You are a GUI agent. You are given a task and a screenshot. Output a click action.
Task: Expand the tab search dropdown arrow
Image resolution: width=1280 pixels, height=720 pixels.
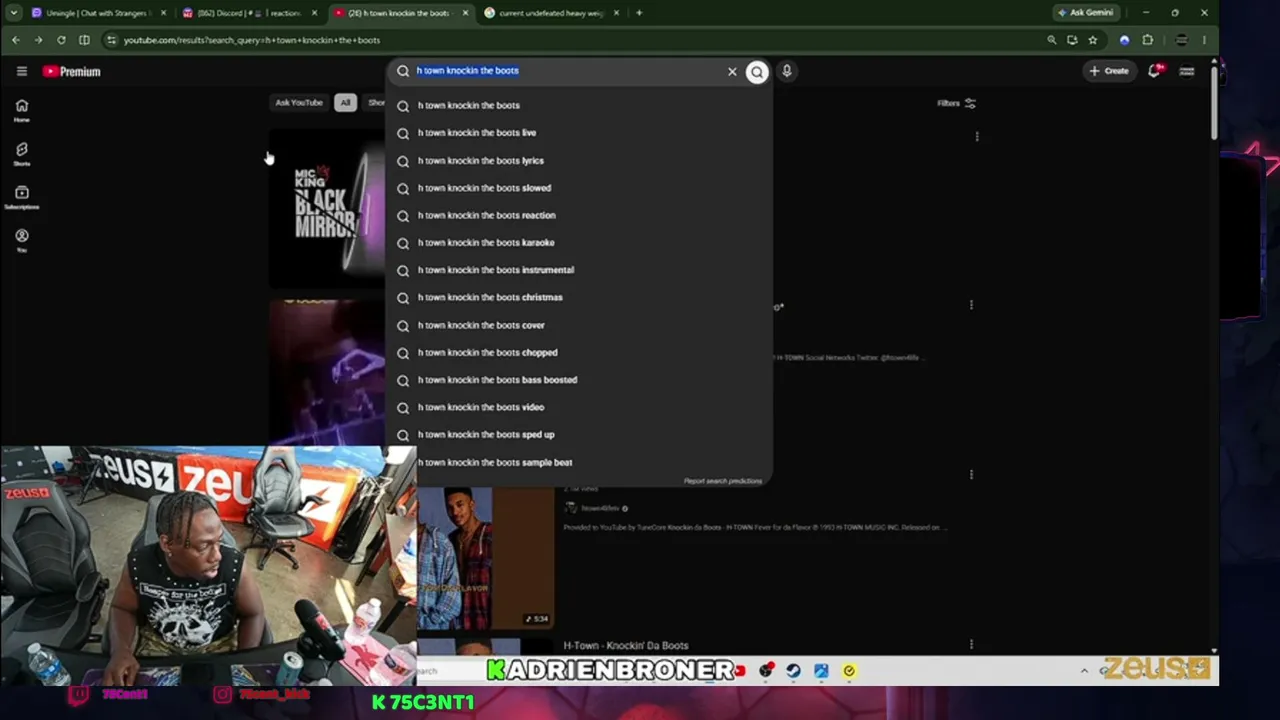pos(13,13)
